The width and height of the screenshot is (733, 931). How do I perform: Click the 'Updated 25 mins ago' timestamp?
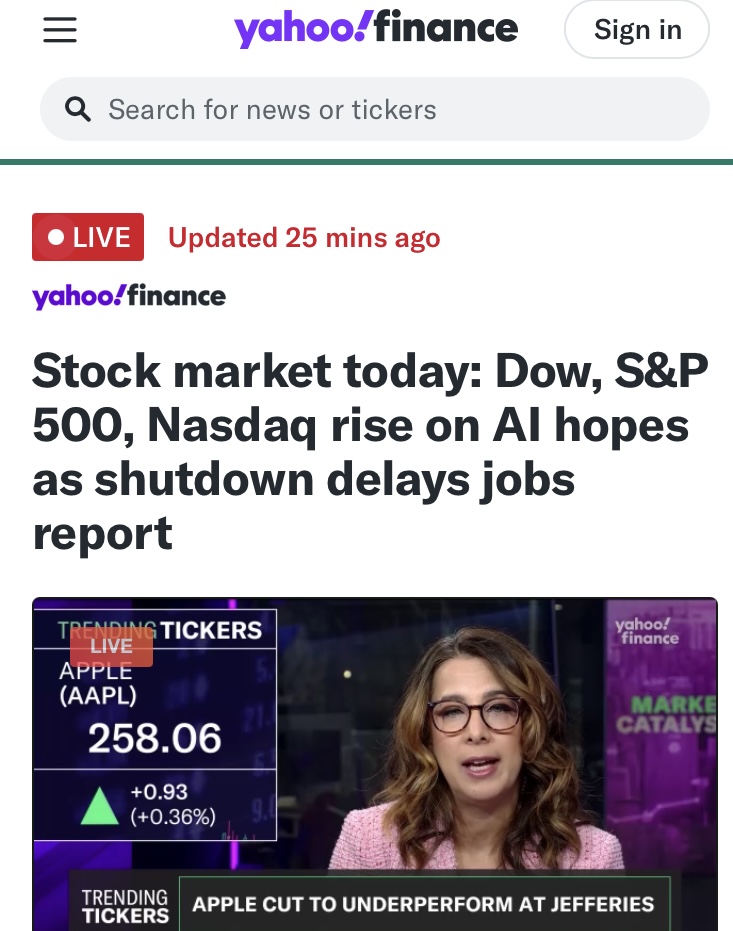coord(304,238)
